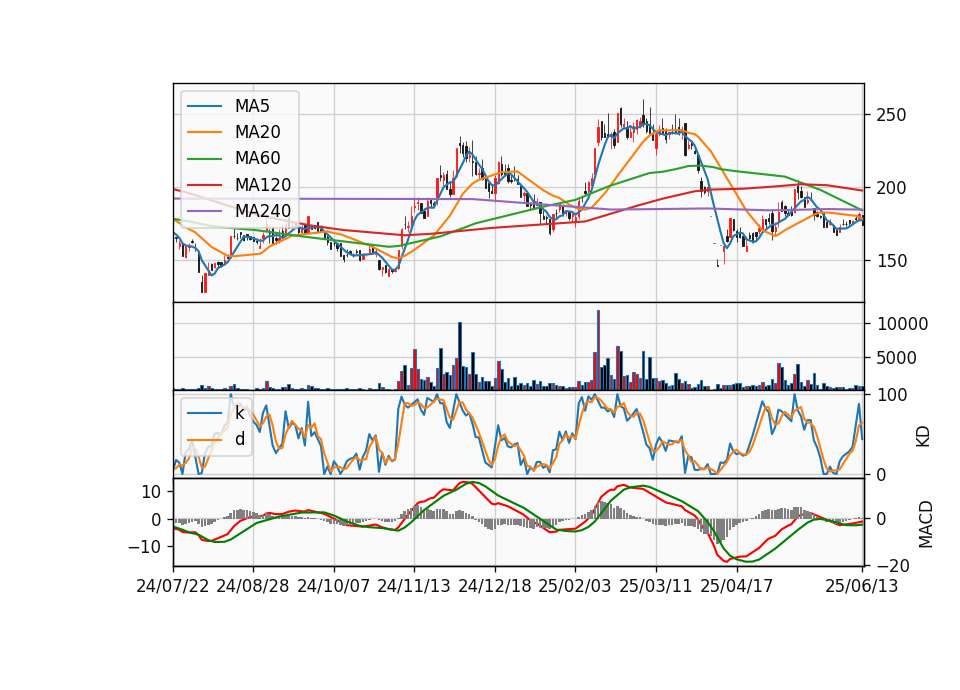Click the d legend label in KD panel
960x690 pixels.
coord(239,439)
